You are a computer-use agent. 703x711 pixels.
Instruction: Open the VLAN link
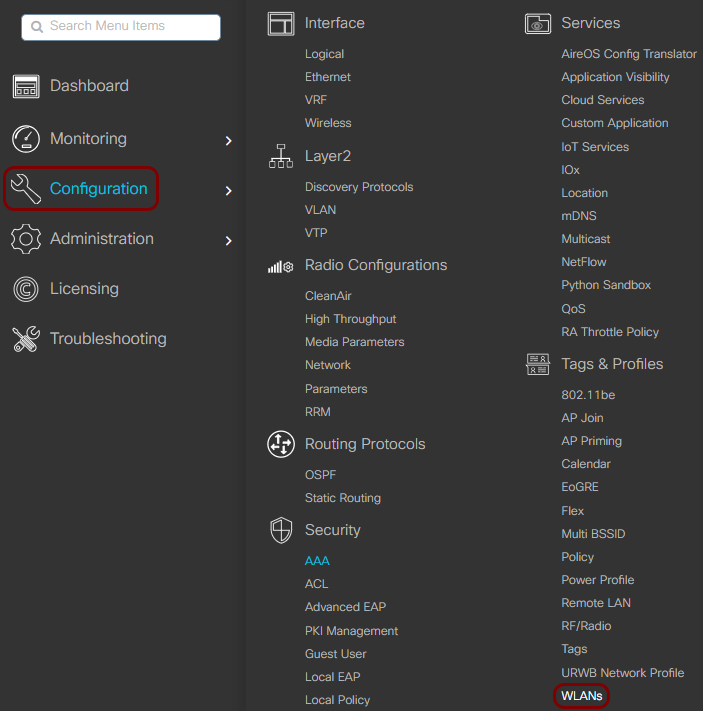click(320, 210)
